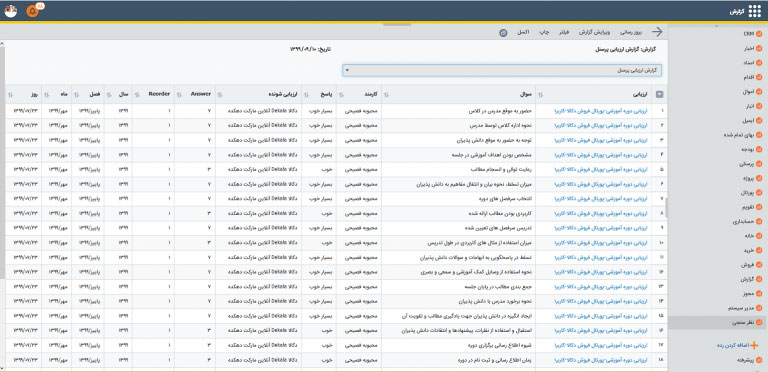This screenshot has height=372, width=768.
Task: Click the گزارش title in the top bar
Action: click(x=737, y=11)
